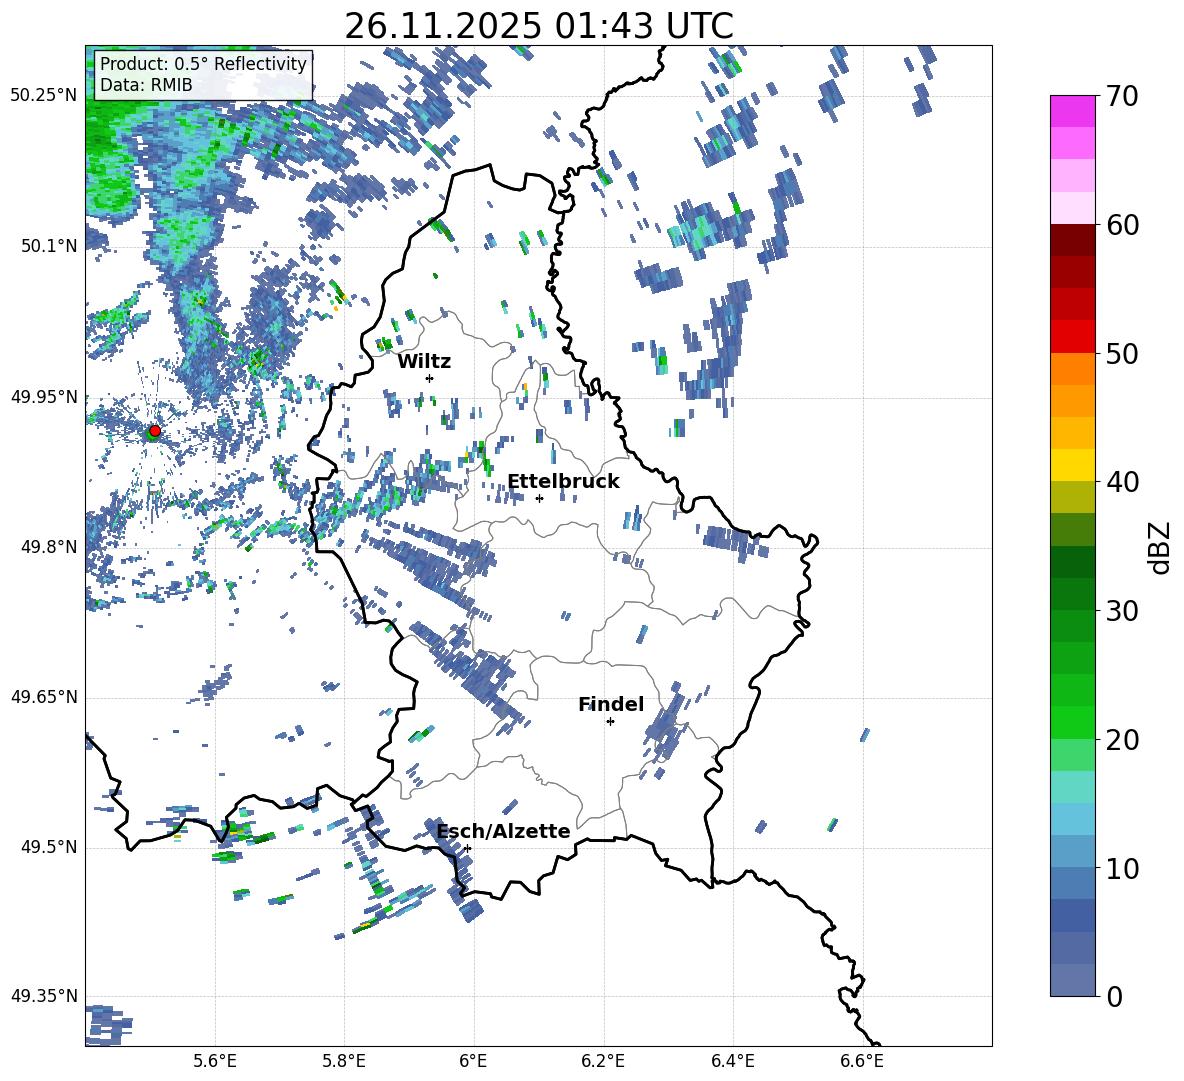Click the 'Esch/Alzette' city label
Screen dimensions: 1184x1081
(503, 831)
